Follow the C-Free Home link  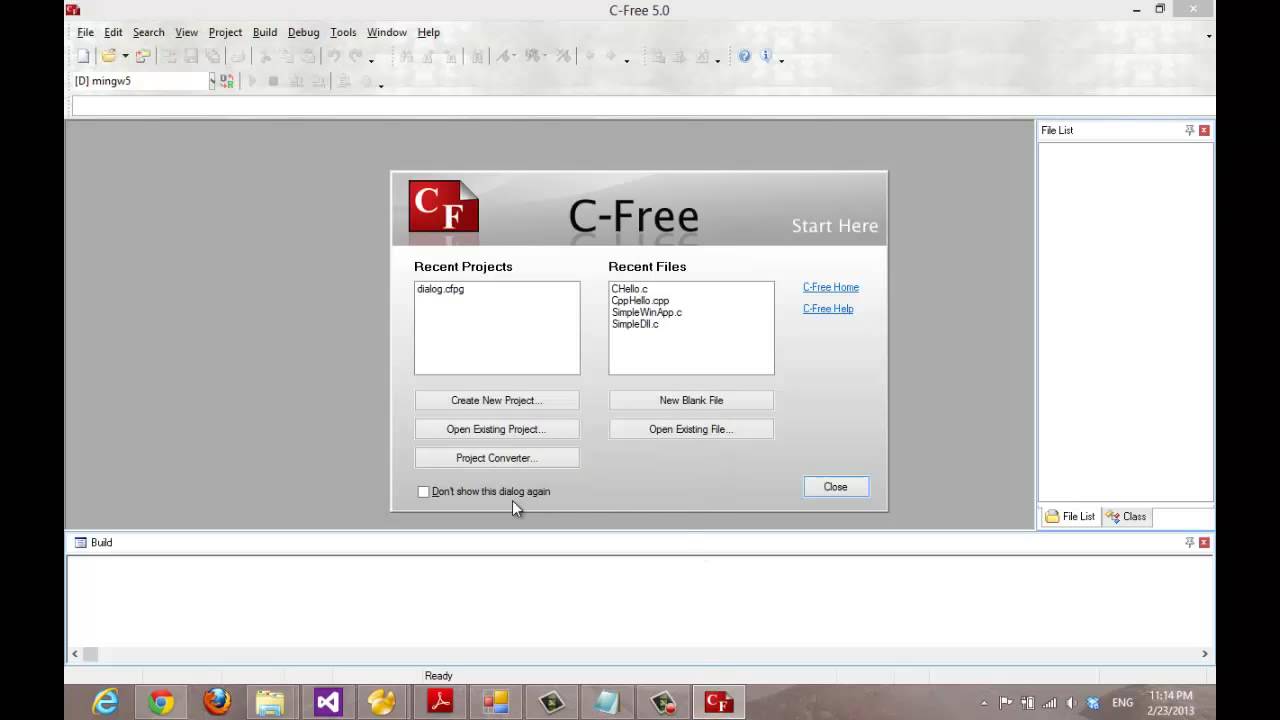click(831, 287)
